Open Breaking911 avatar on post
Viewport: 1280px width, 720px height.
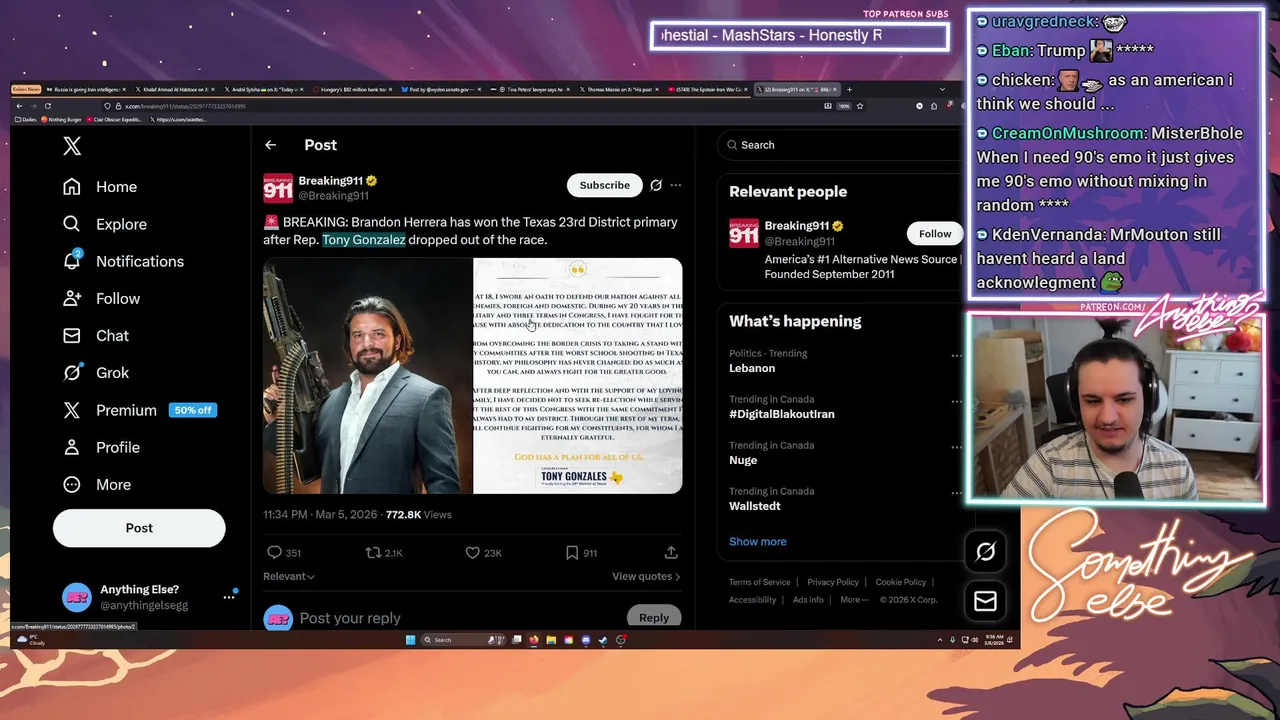pyautogui.click(x=278, y=188)
